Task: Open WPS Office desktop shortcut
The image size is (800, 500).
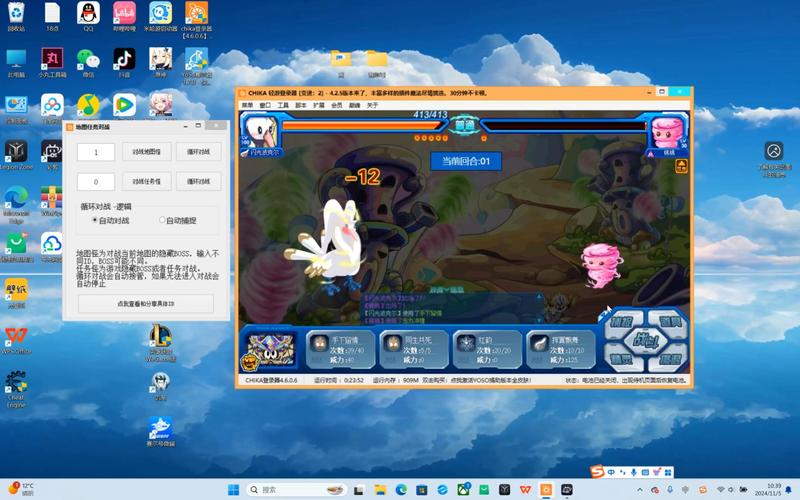Action: [x=16, y=336]
